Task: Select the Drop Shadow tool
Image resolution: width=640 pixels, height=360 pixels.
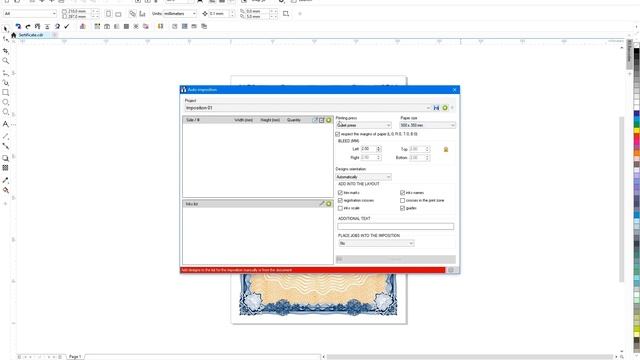Action: point(5,158)
